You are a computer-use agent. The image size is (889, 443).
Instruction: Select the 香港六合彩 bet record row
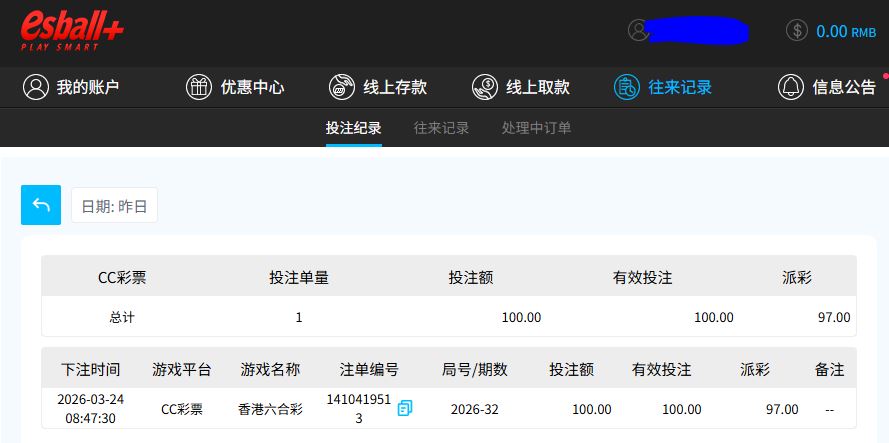(x=269, y=409)
